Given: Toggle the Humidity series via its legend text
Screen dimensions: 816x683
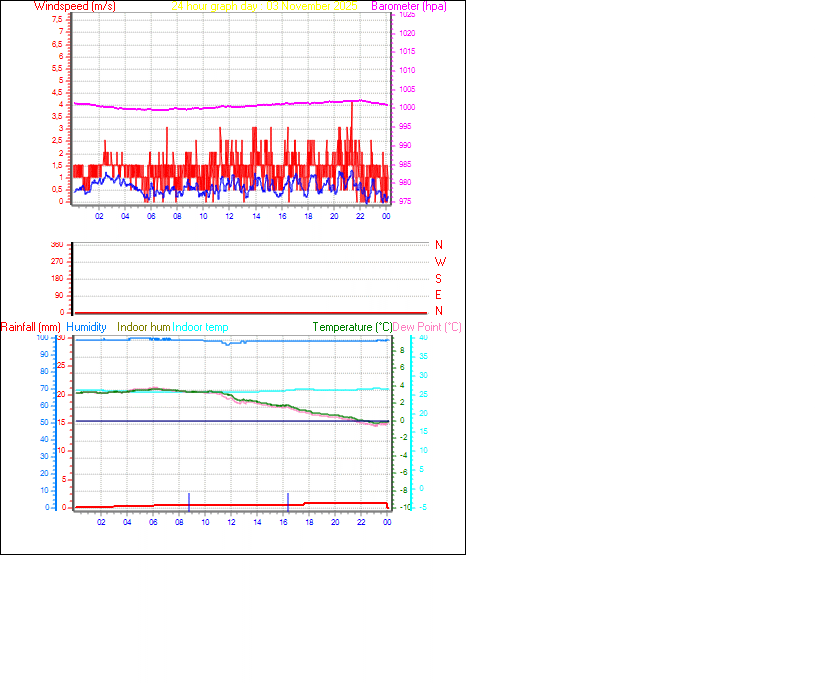Looking at the screenshot, I should pyautogui.click(x=85, y=327).
